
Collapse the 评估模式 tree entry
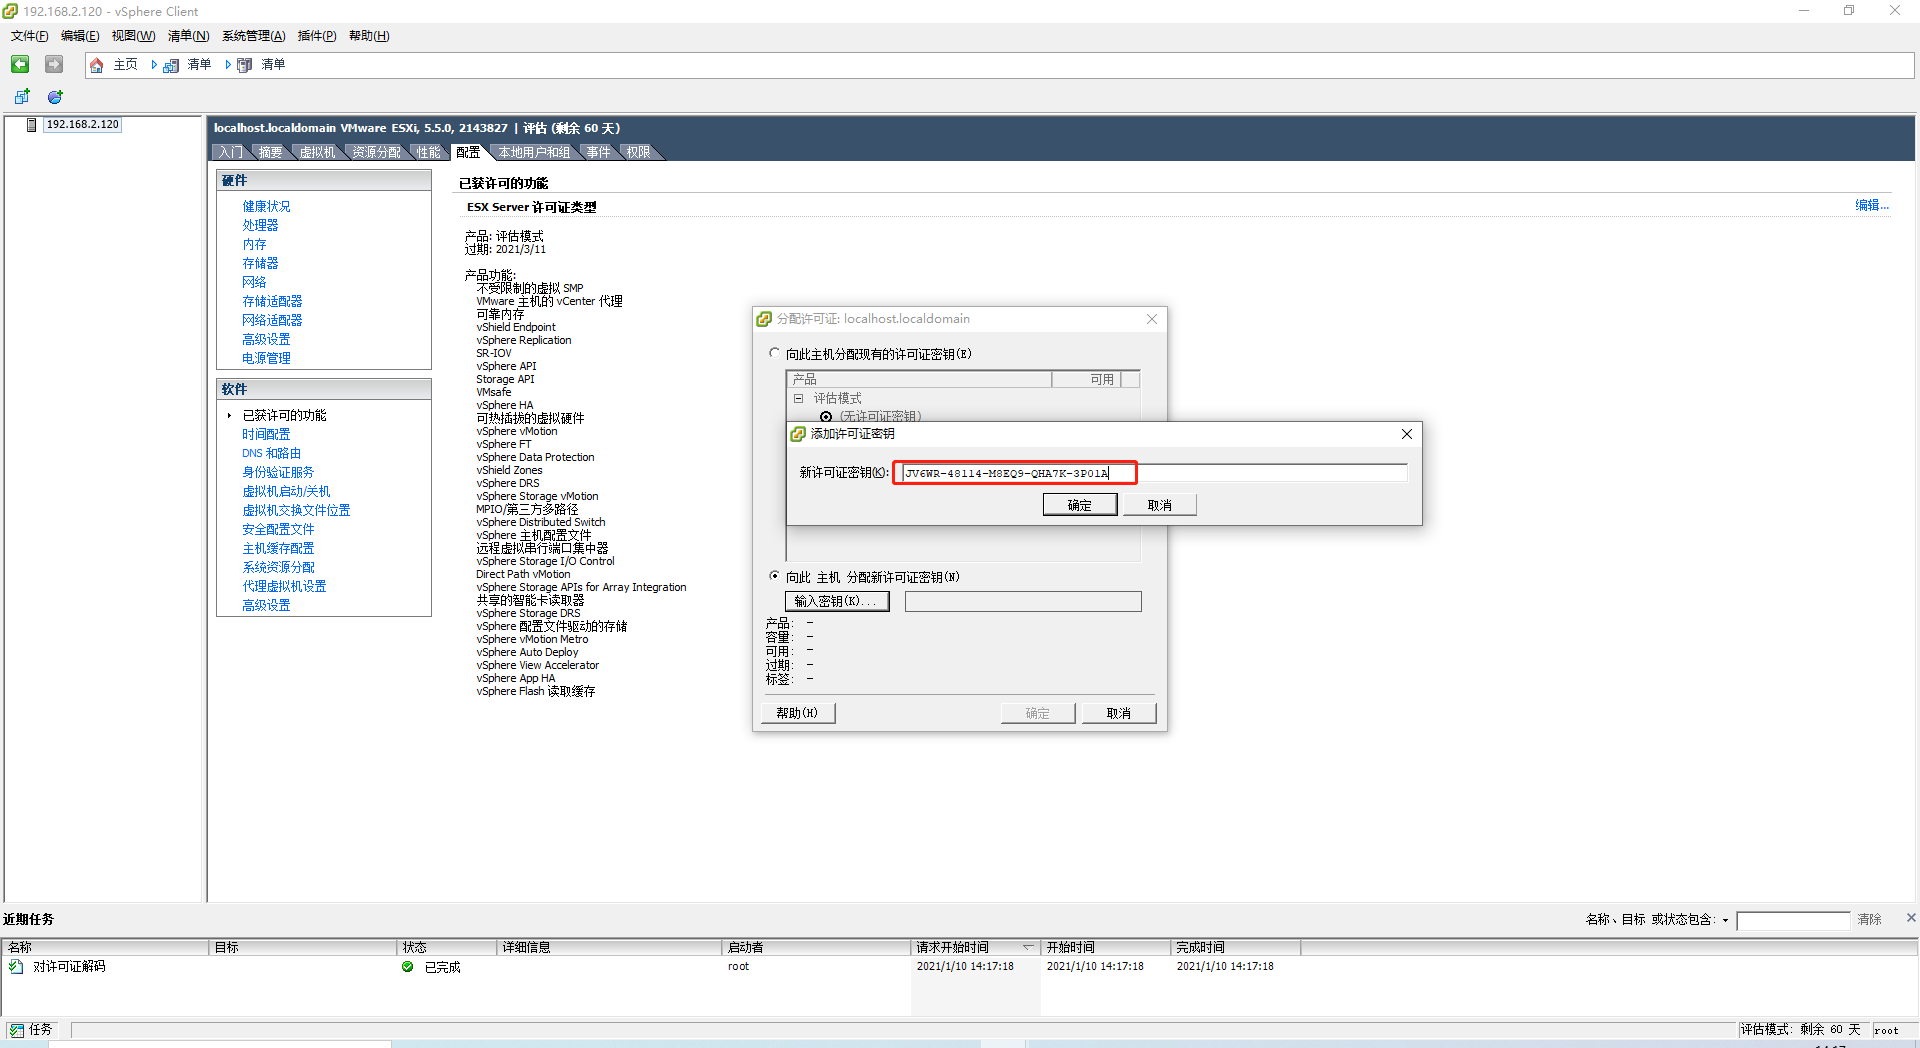click(x=798, y=397)
